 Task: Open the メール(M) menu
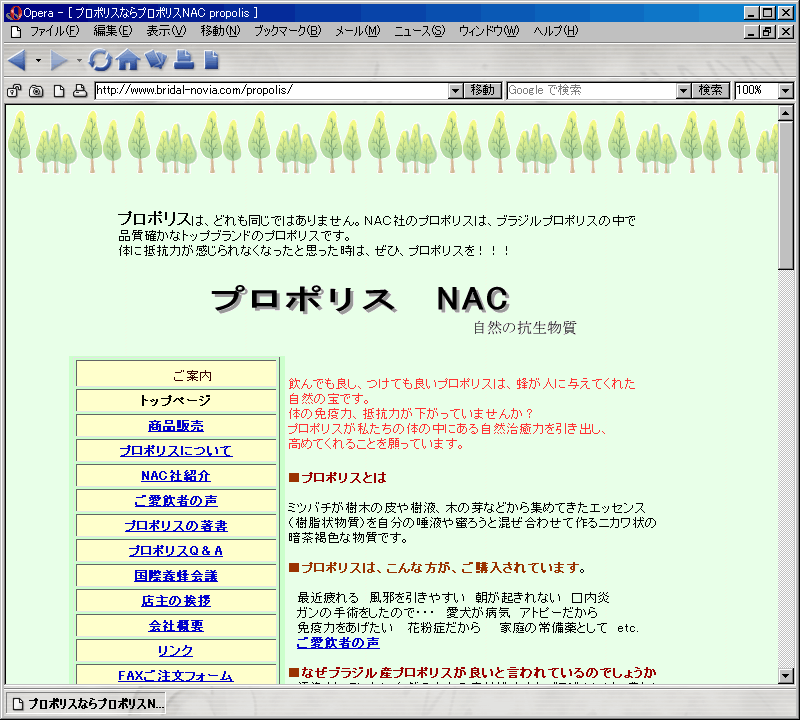point(358,31)
